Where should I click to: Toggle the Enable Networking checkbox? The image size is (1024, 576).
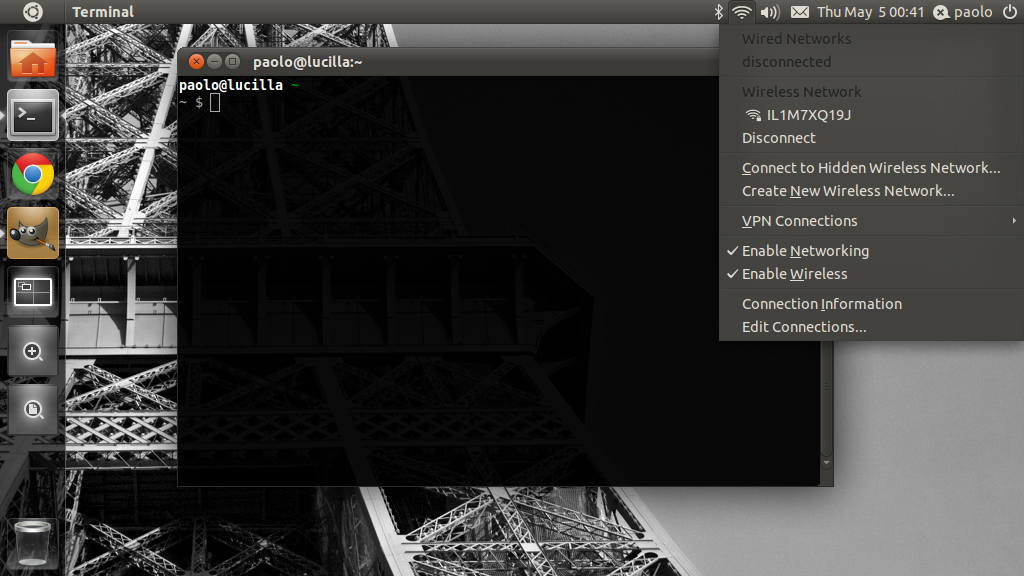pyautogui.click(x=871, y=251)
